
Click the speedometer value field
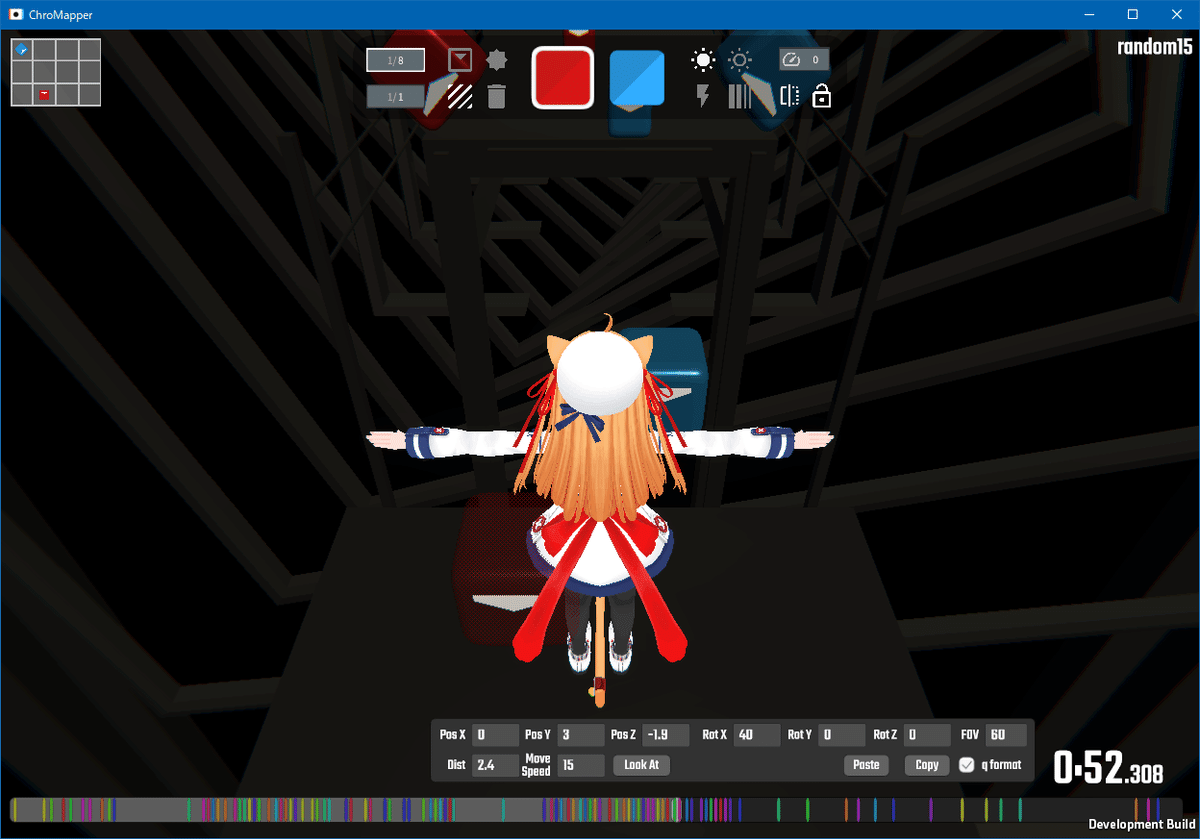(x=804, y=60)
